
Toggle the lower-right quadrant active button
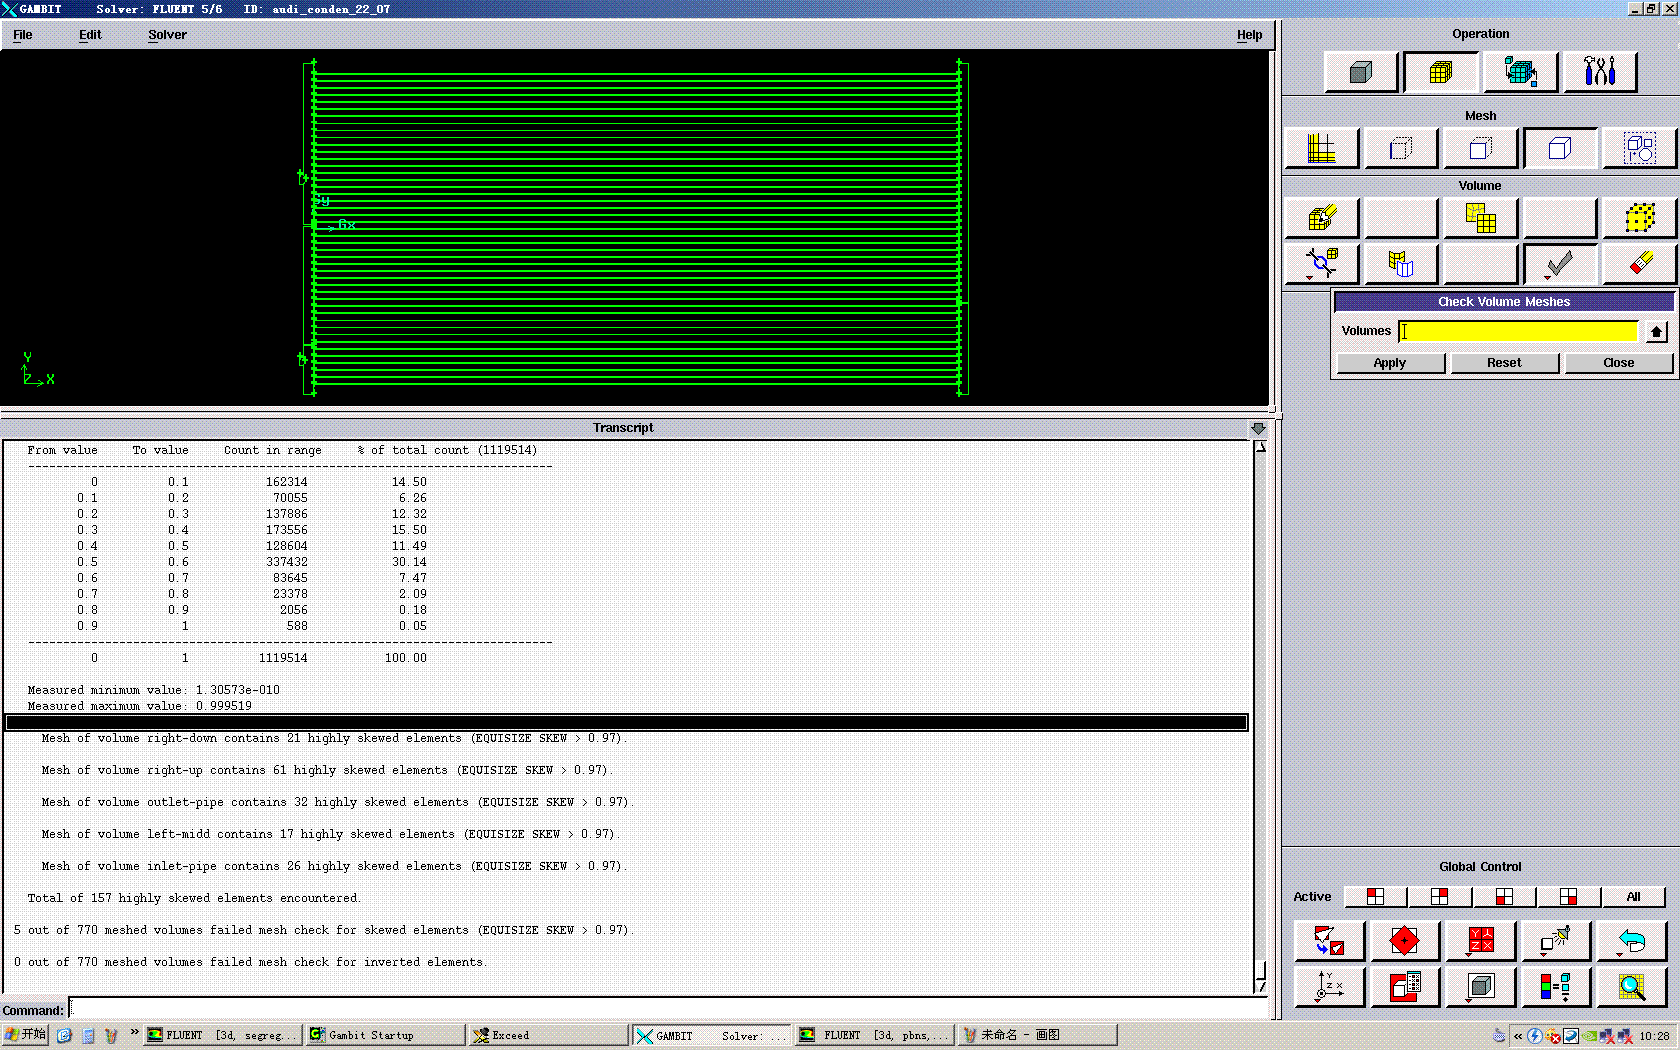[1568, 897]
